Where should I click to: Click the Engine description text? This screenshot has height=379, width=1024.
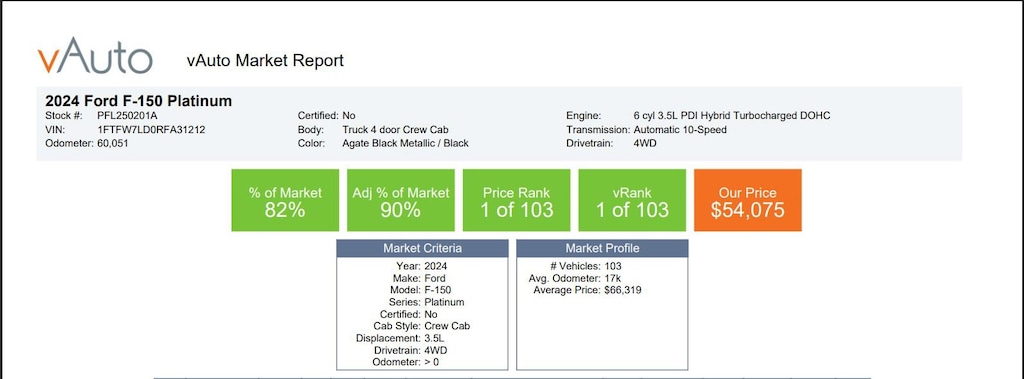(x=732, y=116)
